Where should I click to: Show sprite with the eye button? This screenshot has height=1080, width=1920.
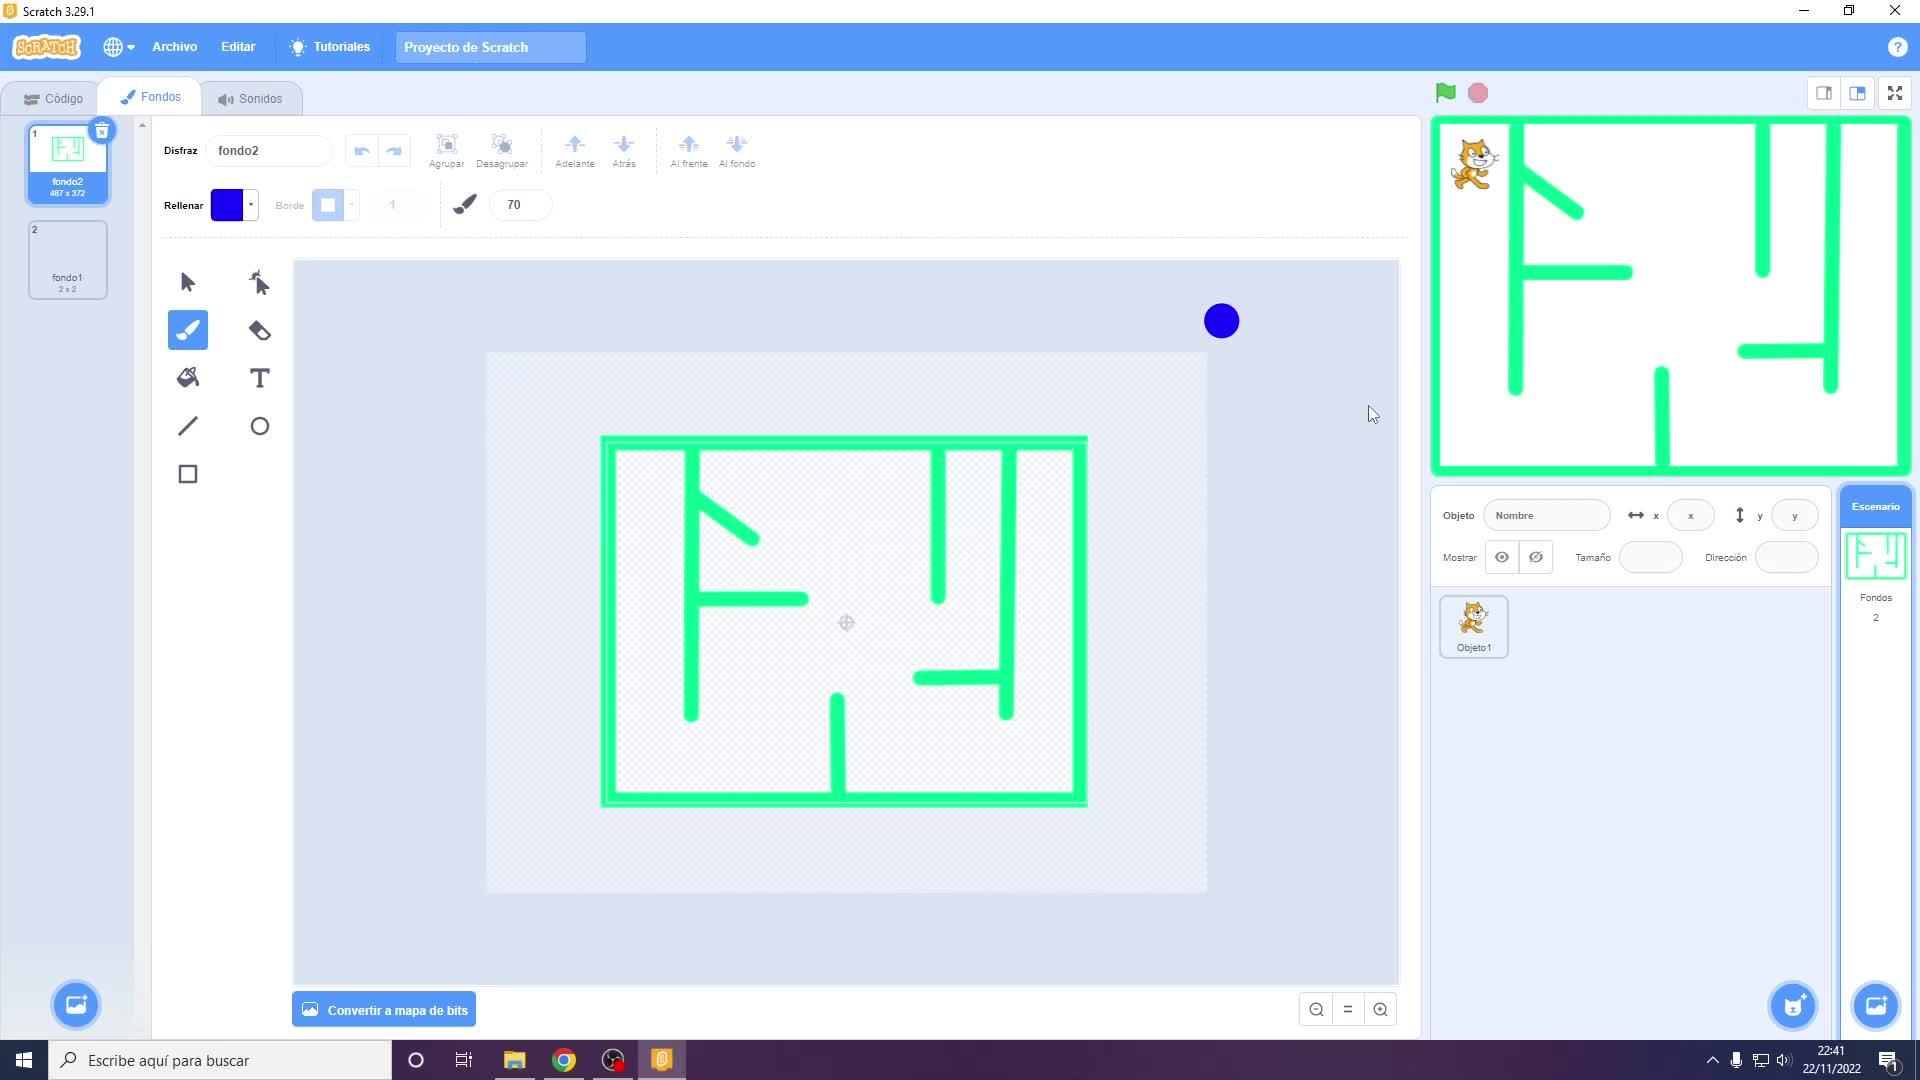point(1501,557)
